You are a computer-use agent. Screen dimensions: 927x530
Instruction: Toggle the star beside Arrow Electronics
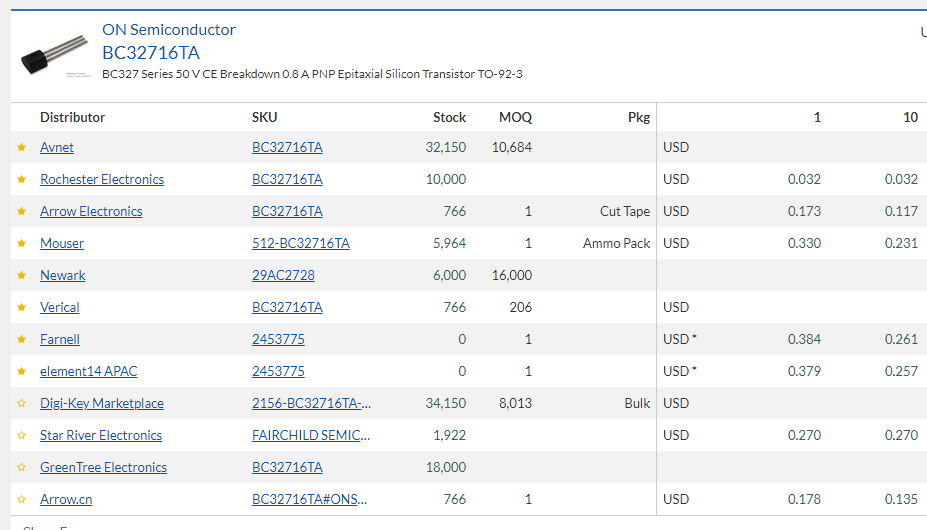tap(22, 211)
